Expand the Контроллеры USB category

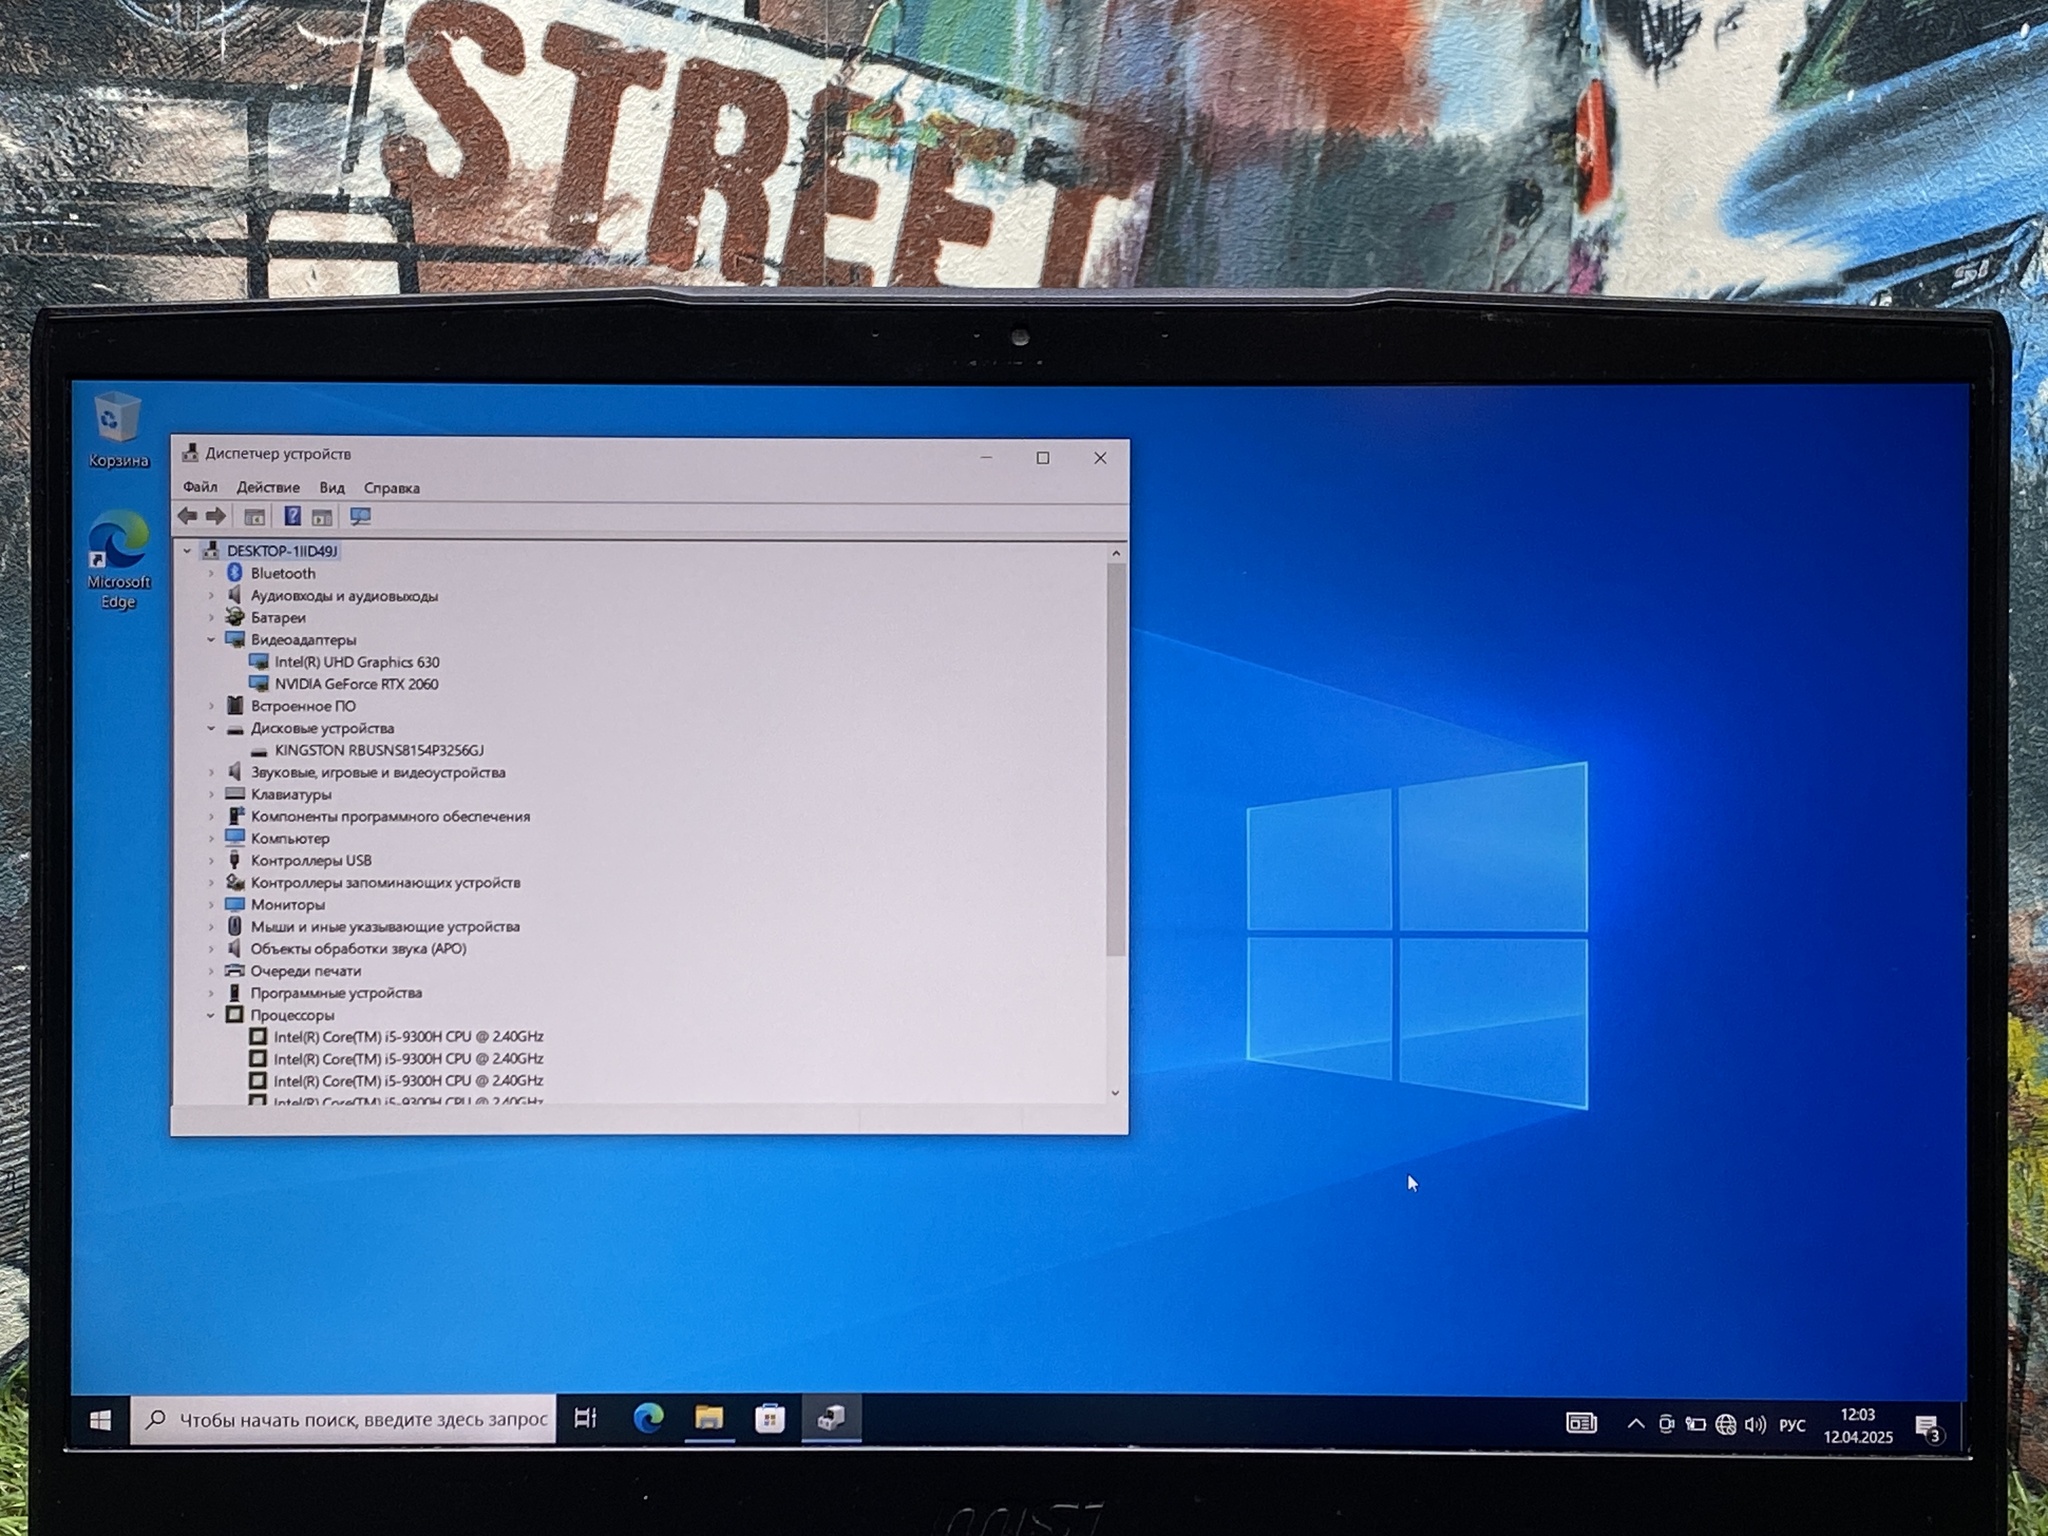coord(211,860)
